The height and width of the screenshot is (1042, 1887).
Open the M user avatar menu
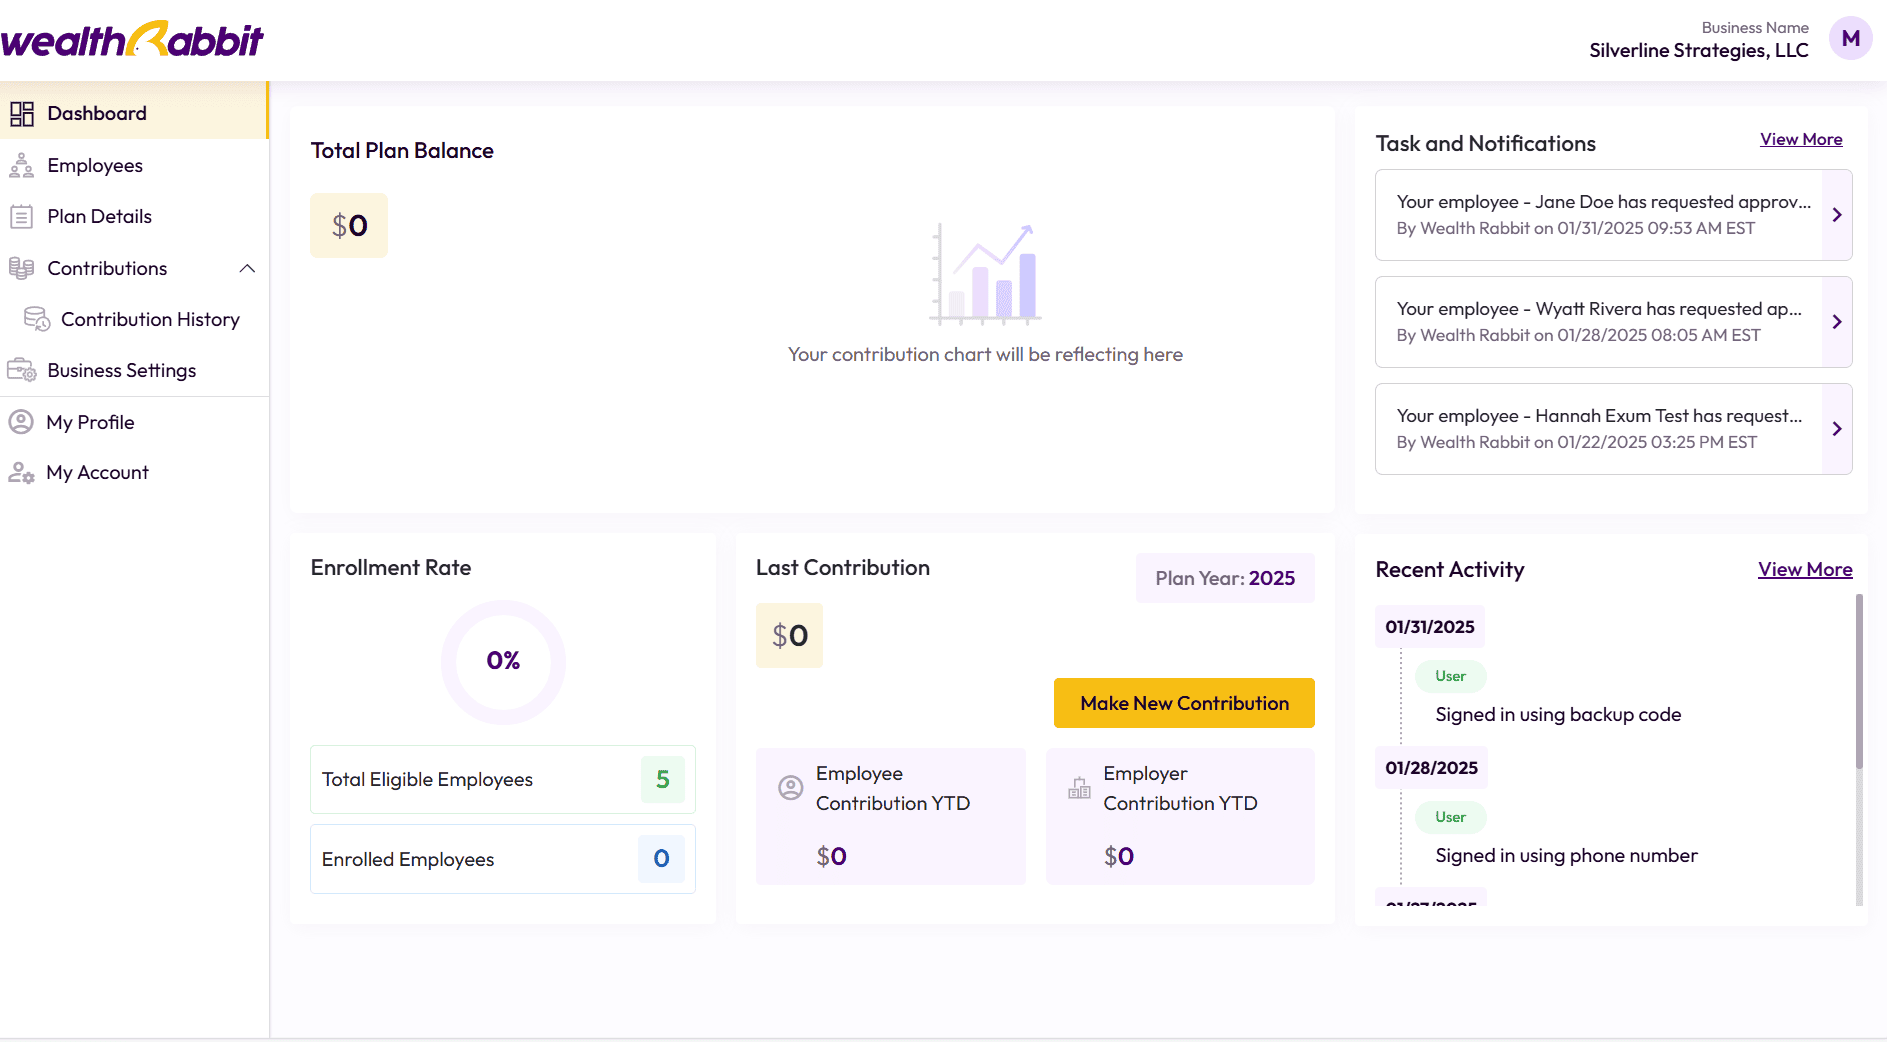[x=1850, y=39]
